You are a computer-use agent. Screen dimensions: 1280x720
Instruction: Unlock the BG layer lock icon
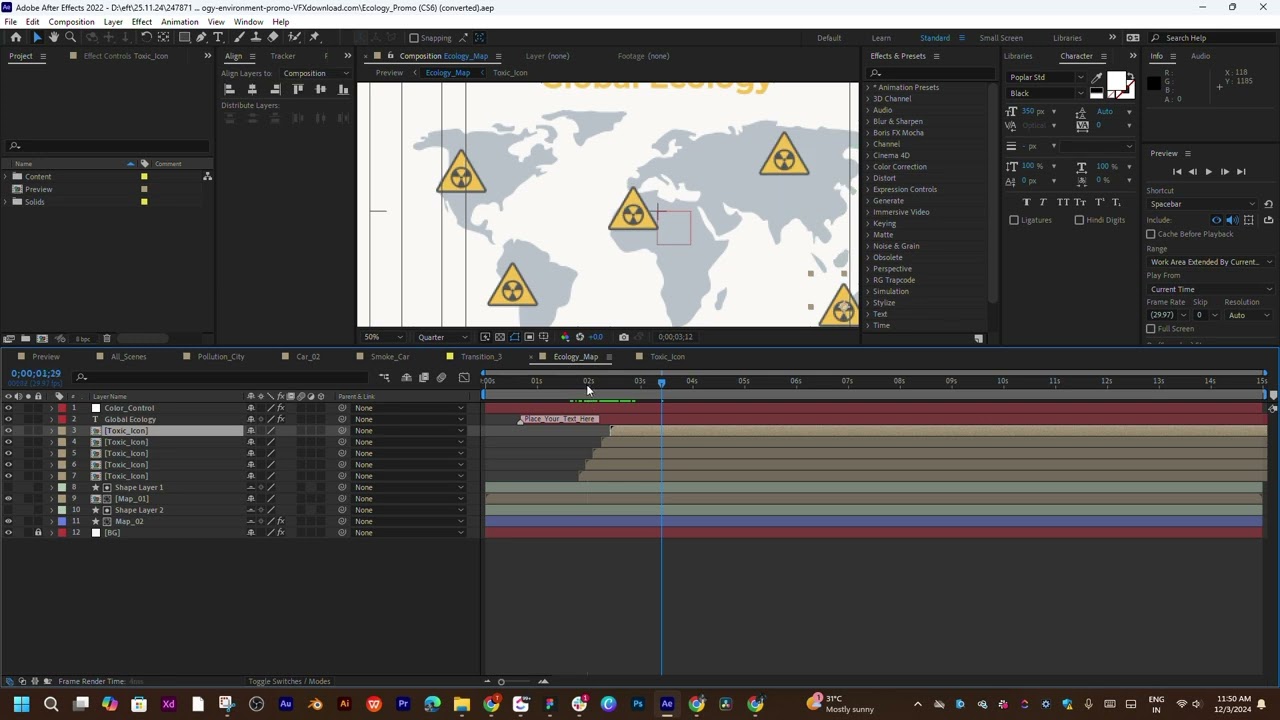click(x=38, y=533)
